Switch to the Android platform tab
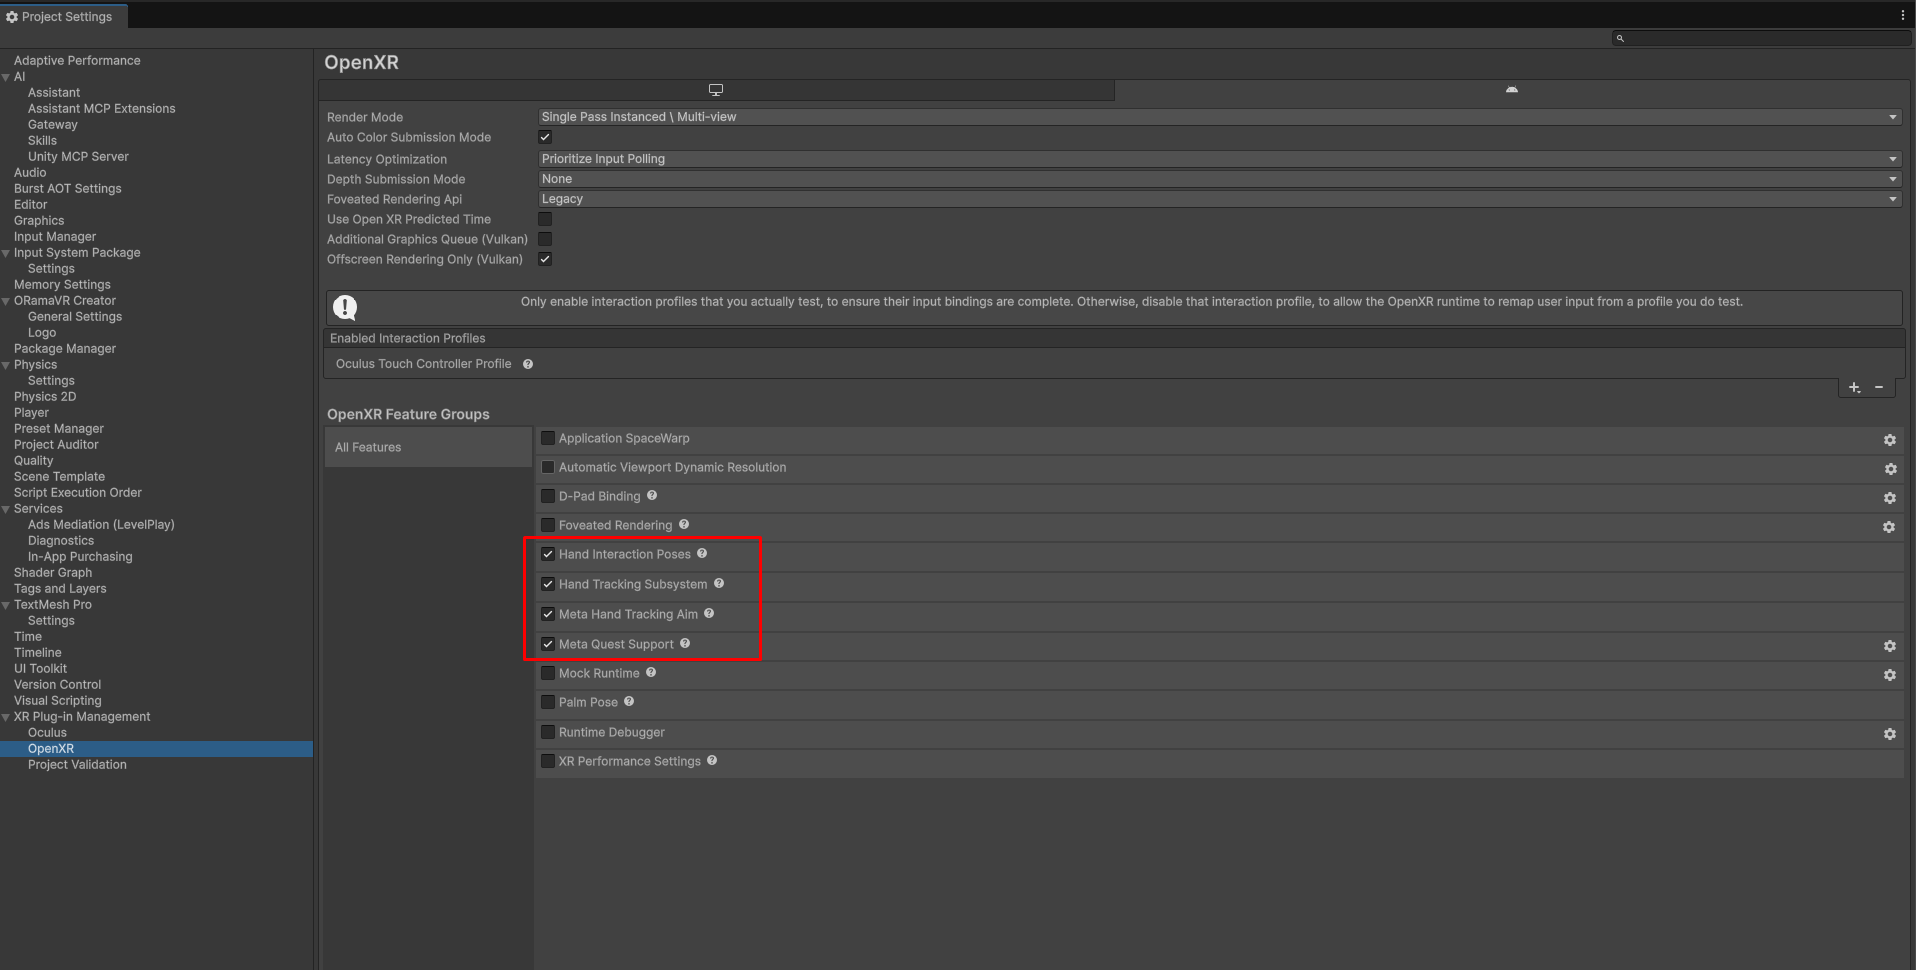Screen dimensions: 1916x970 pos(1511,90)
